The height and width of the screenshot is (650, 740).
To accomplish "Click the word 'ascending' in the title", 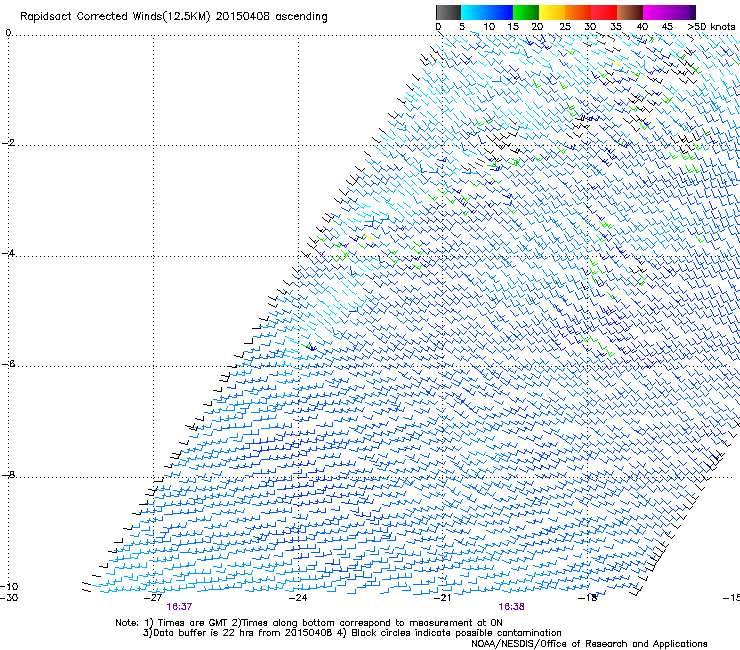I will pos(302,17).
